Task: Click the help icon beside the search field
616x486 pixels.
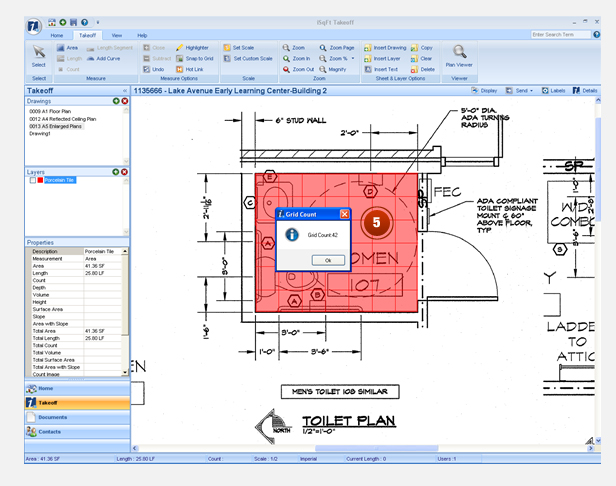Action: [x=596, y=35]
